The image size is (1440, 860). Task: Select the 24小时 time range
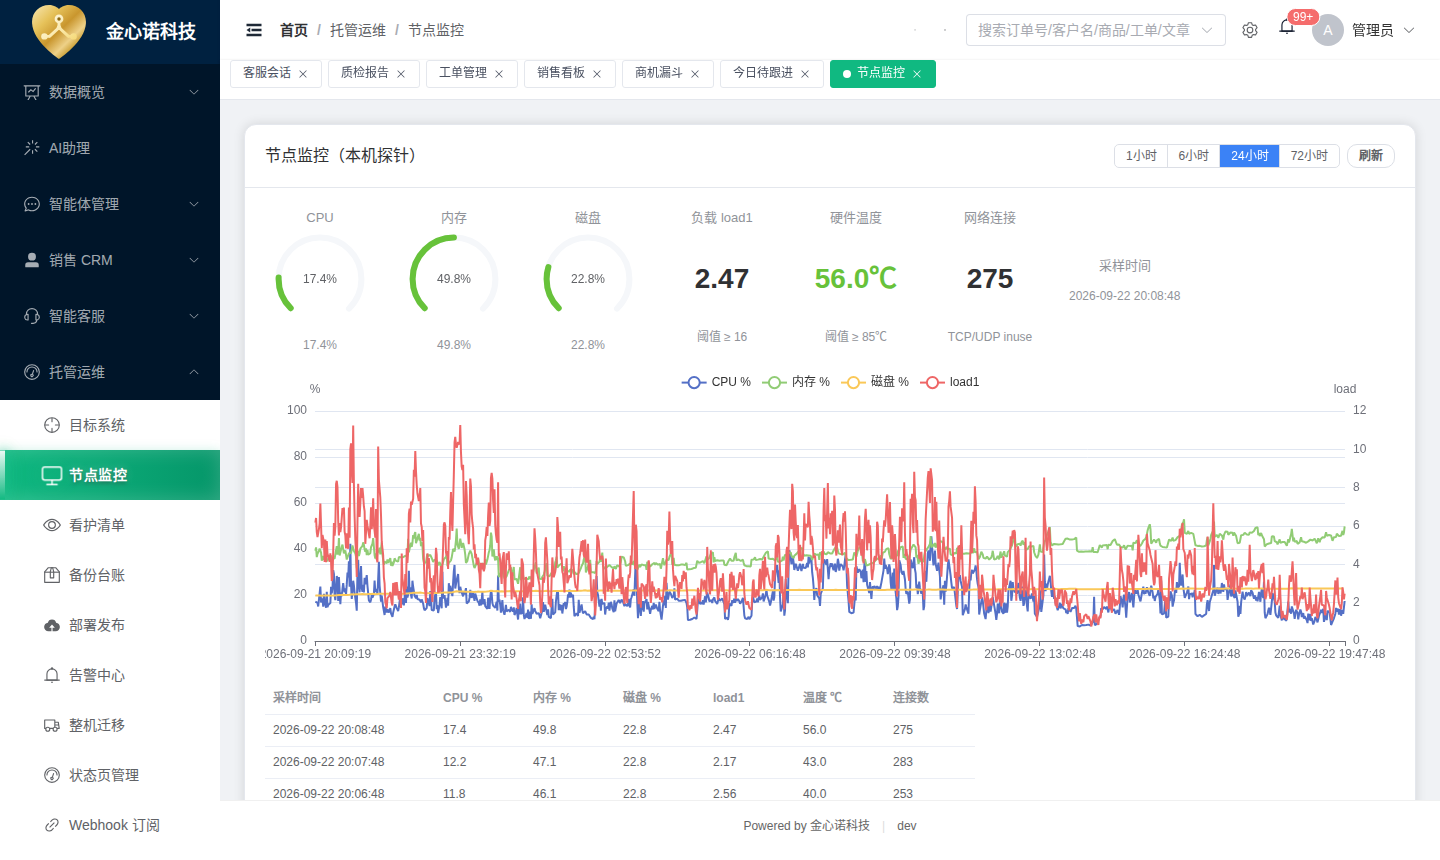1249,156
